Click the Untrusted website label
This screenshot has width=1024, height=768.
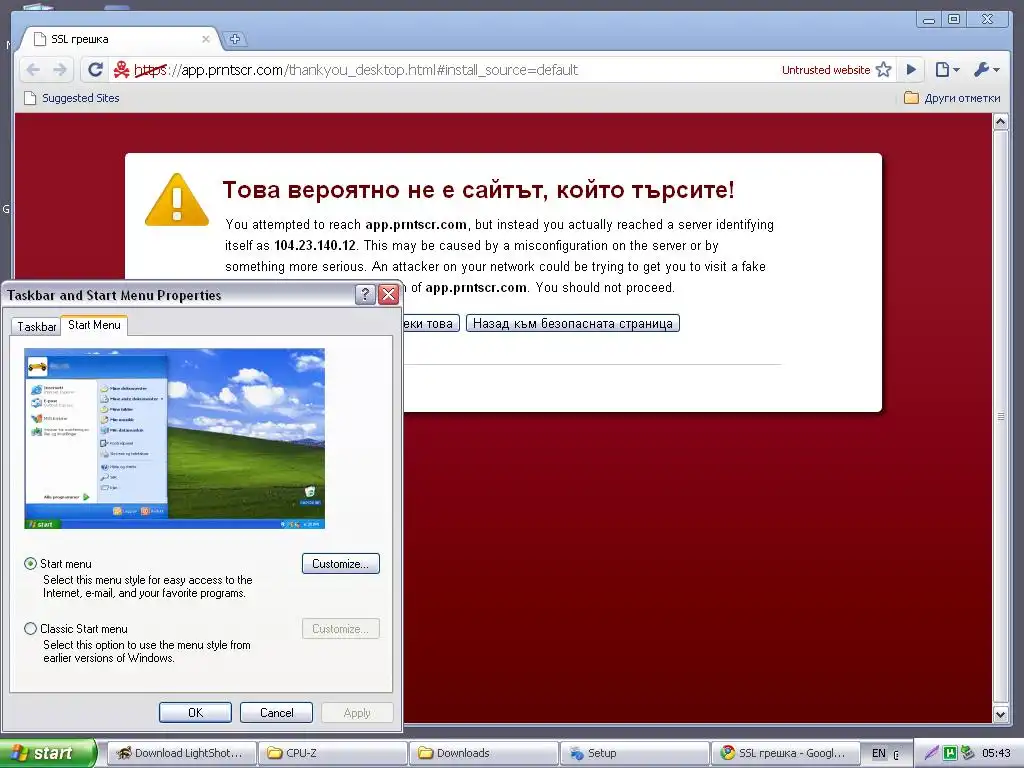pyautogui.click(x=826, y=70)
